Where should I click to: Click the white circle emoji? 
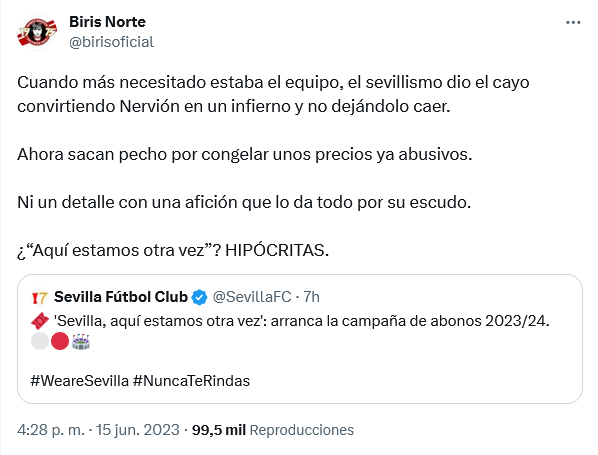coord(40,341)
